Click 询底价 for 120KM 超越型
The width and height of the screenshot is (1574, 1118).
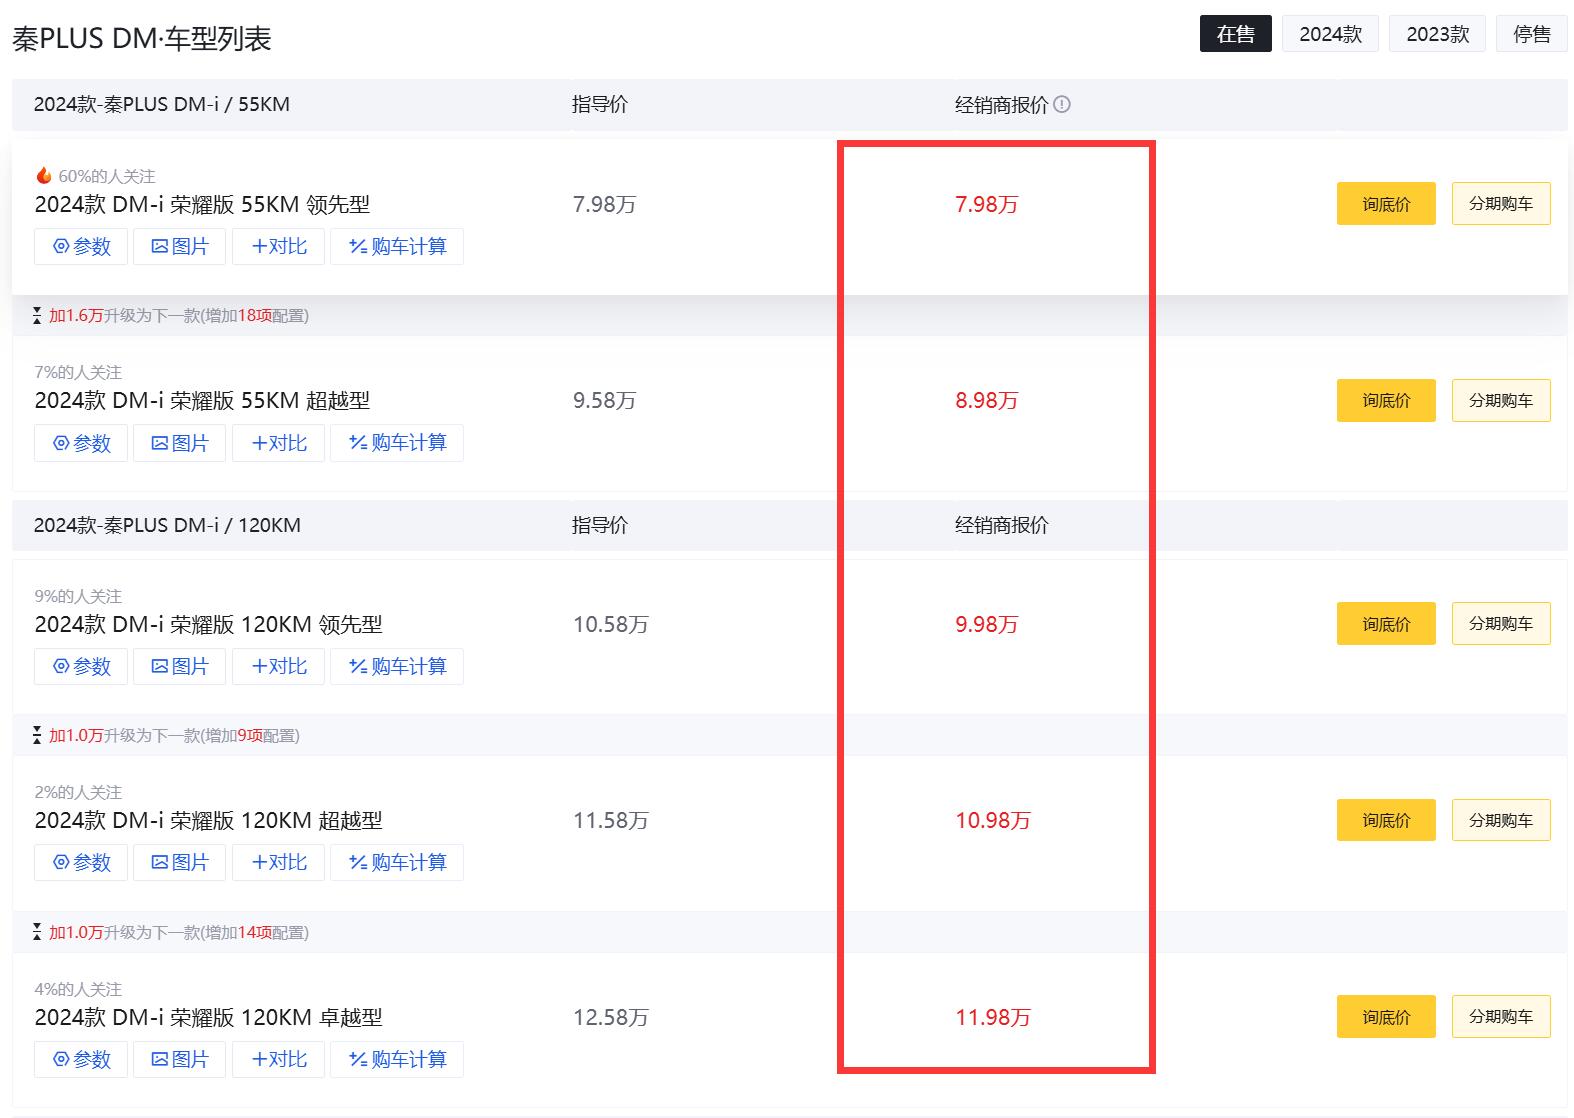pyautogui.click(x=1386, y=820)
